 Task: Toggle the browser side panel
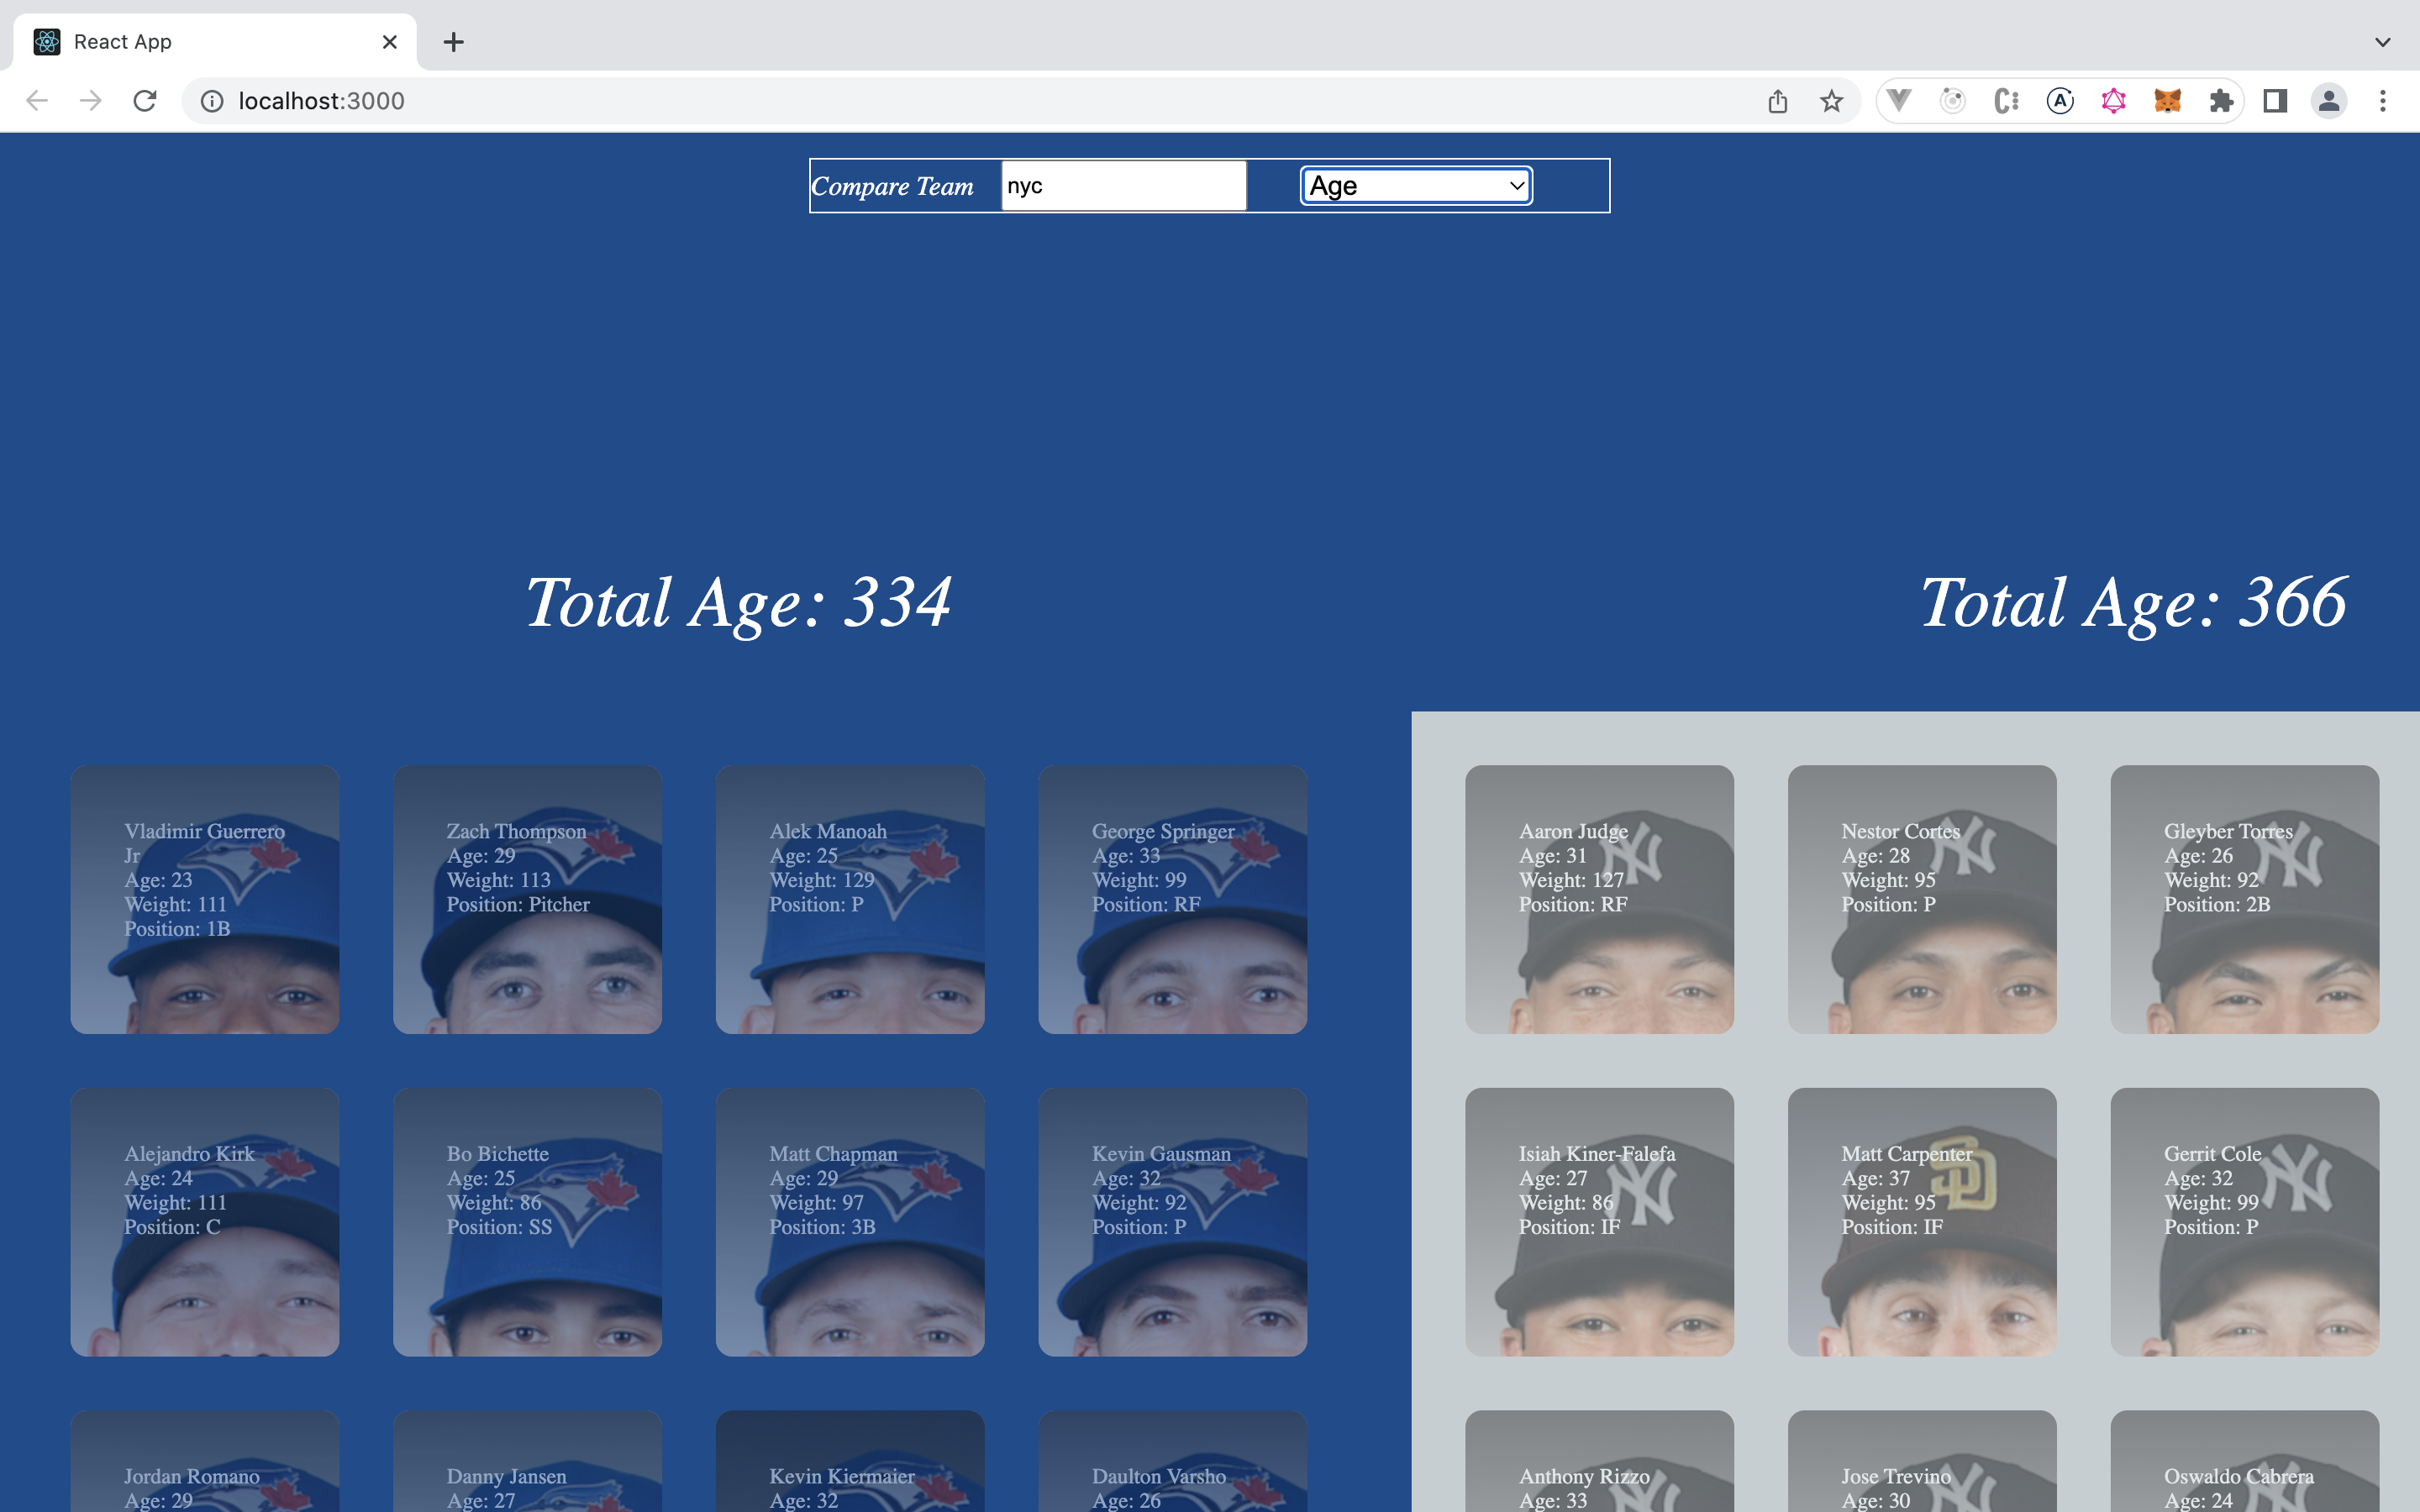click(2275, 101)
